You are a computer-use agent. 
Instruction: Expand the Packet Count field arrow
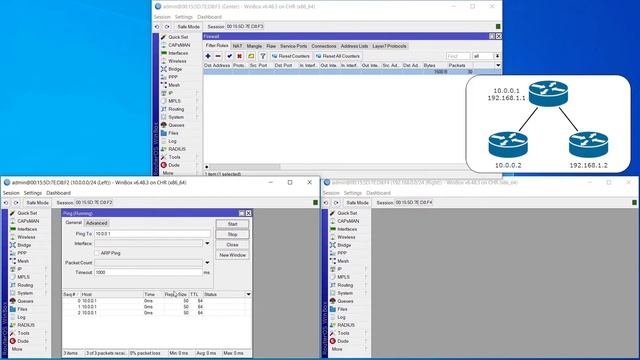click(x=207, y=262)
